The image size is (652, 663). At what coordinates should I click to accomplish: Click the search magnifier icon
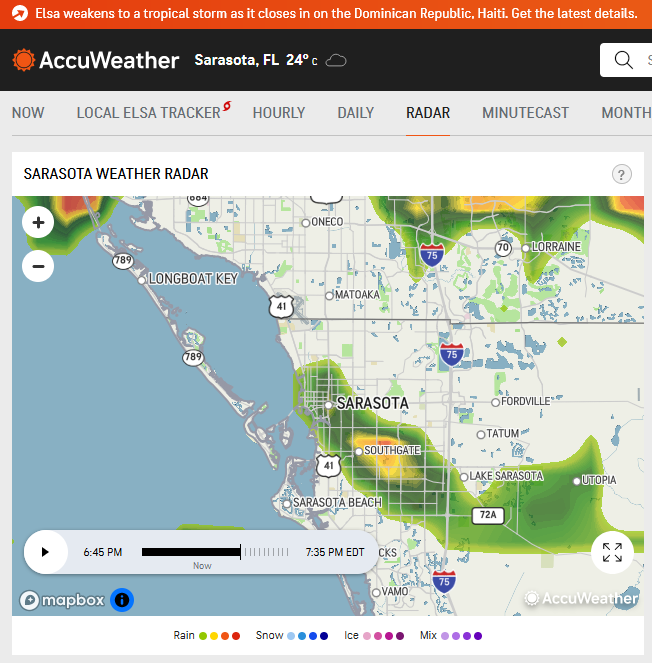click(623, 60)
